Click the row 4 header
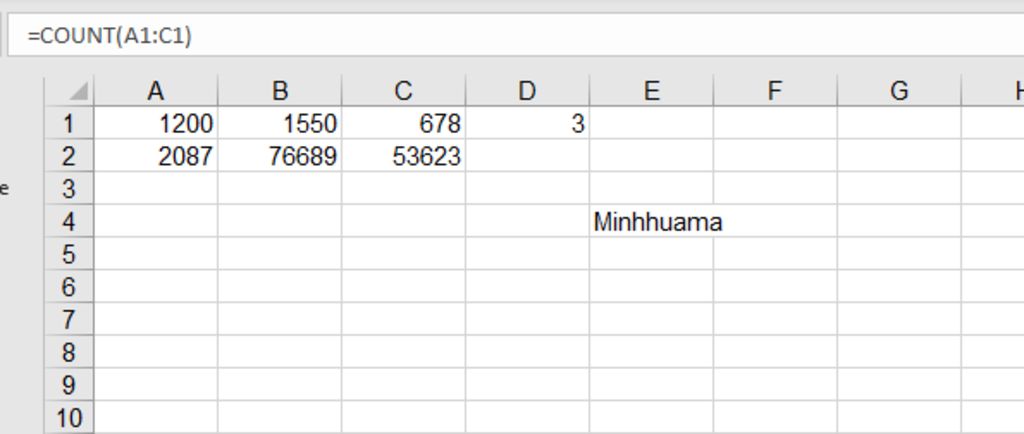 click(69, 221)
